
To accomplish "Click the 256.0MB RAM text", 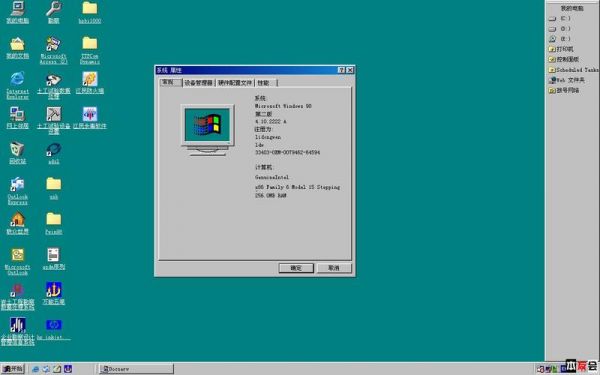I will pyautogui.click(x=271, y=196).
